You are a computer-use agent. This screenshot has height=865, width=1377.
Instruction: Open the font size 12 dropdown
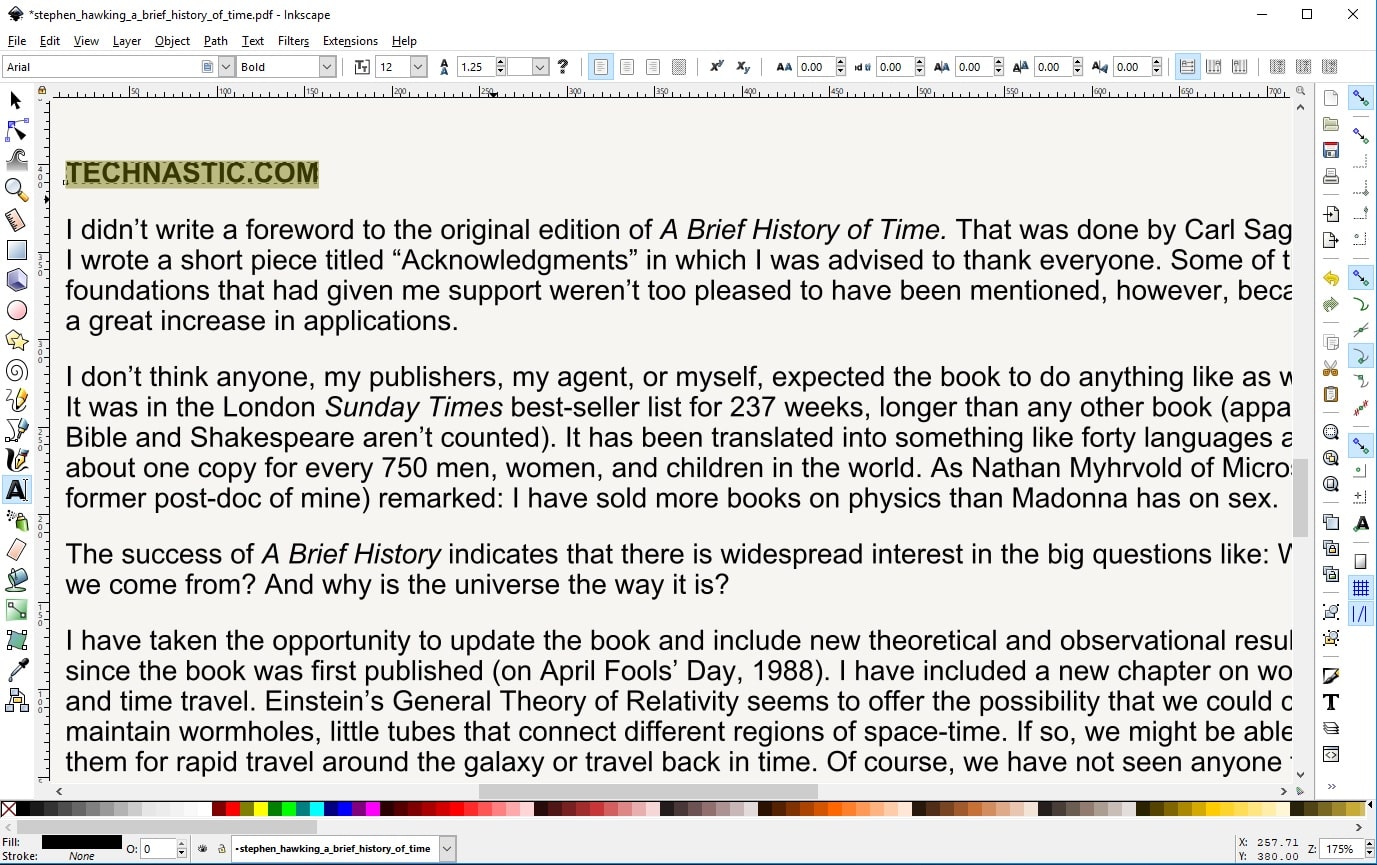tap(419, 67)
